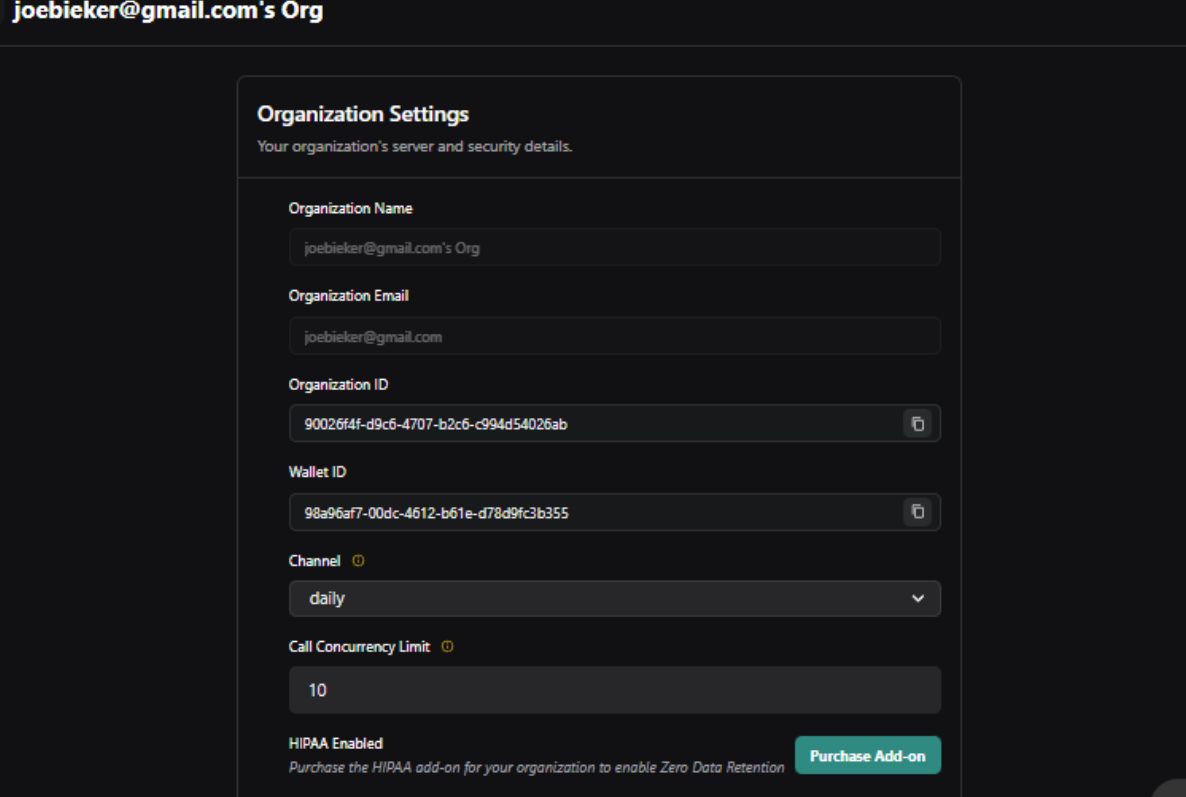
Task: Select the Organization ID value field
Action: 590,424
